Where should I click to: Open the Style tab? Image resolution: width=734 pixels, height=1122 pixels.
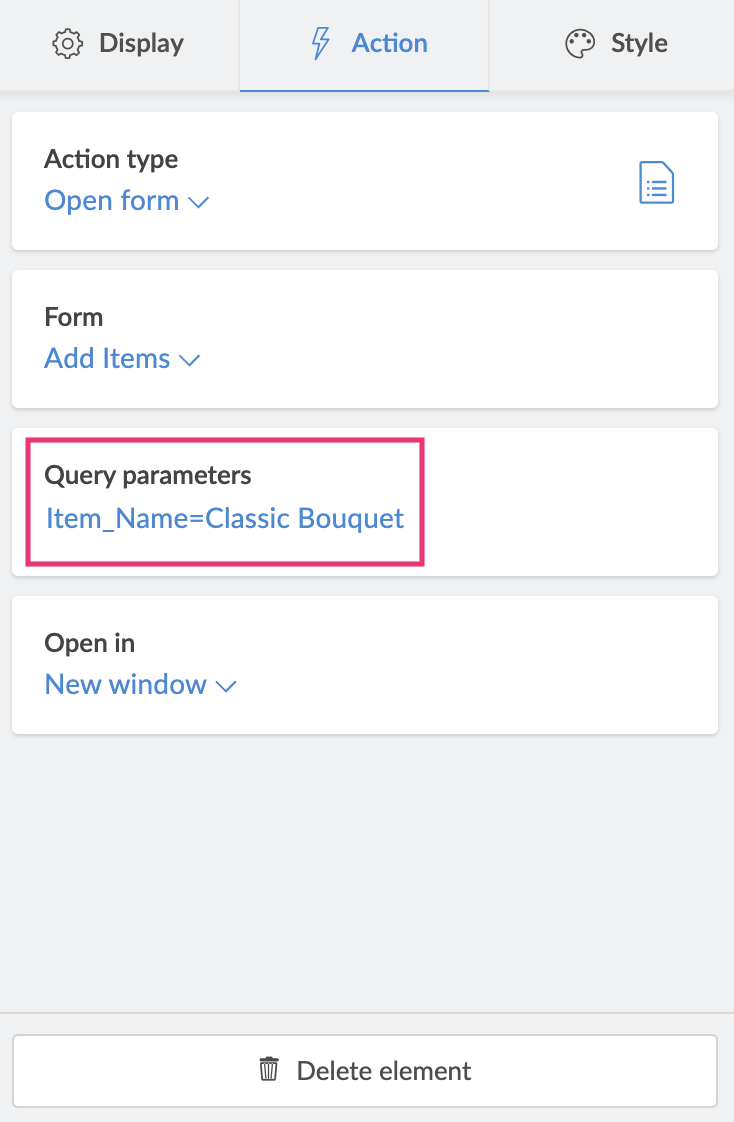639,44
